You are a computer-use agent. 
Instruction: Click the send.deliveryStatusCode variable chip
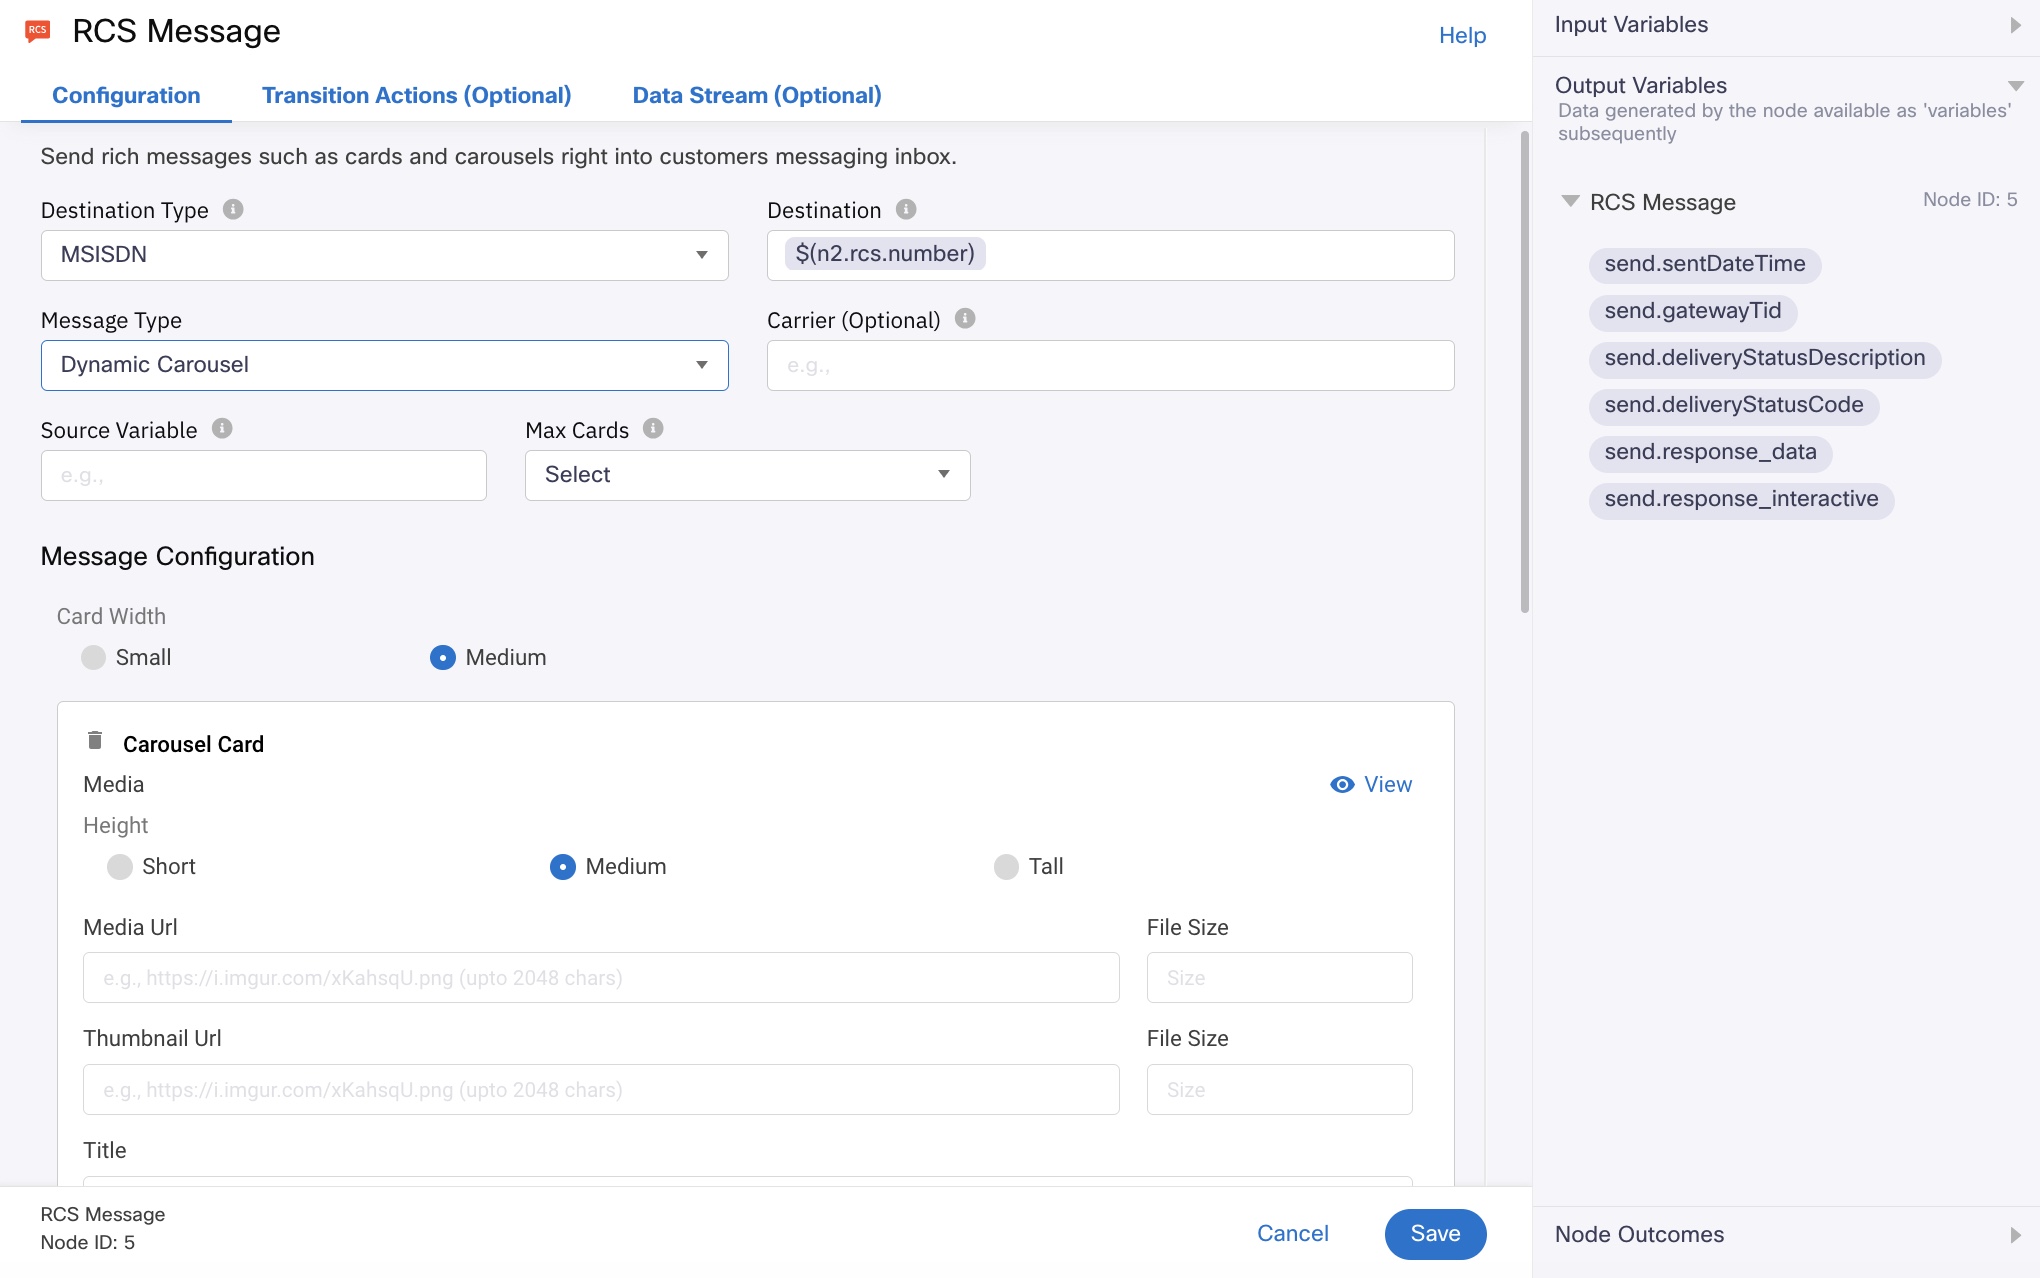pyautogui.click(x=1734, y=405)
